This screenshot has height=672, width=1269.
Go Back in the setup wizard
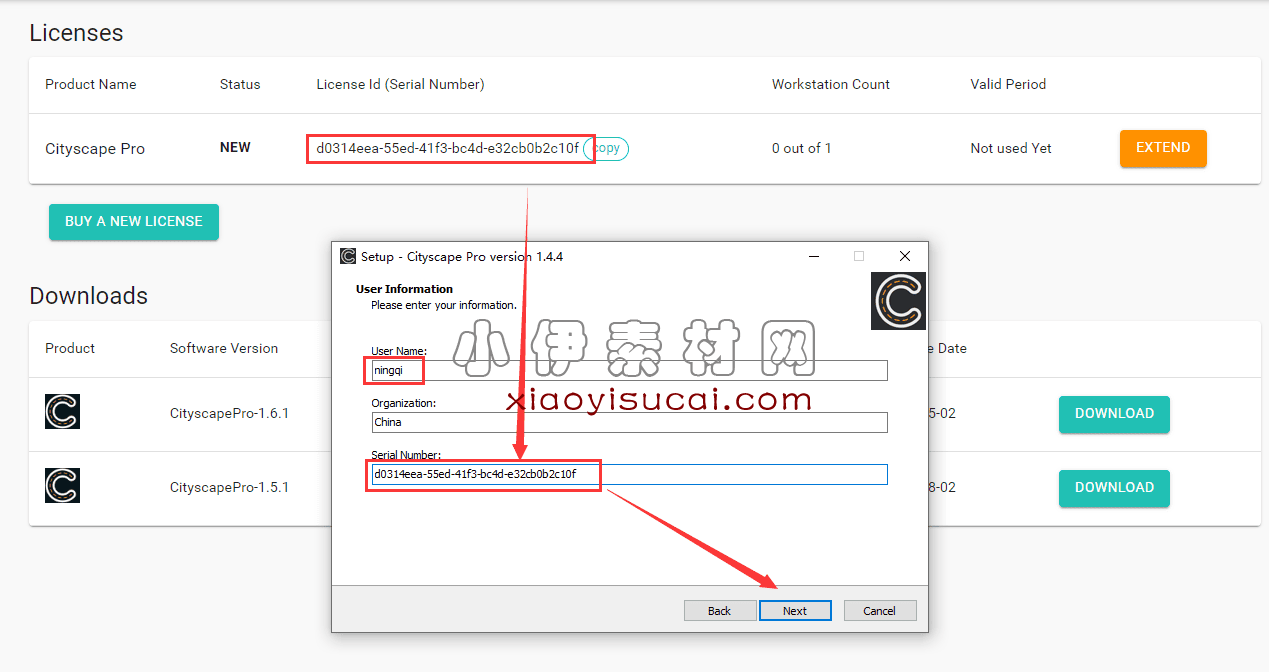(x=719, y=610)
